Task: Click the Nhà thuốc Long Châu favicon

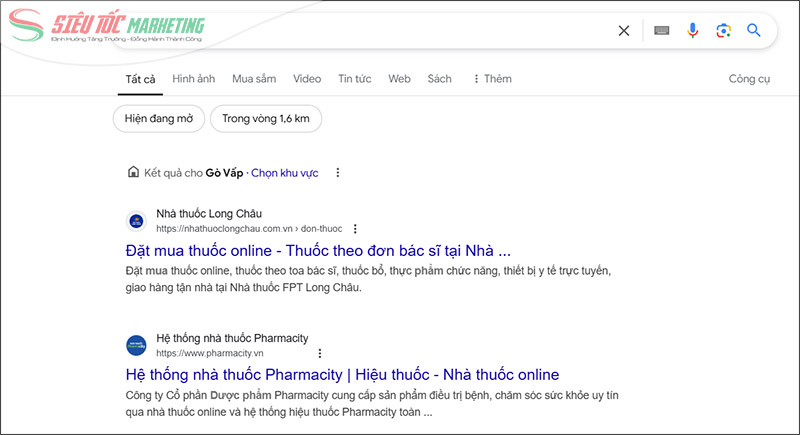Action: 136,221
